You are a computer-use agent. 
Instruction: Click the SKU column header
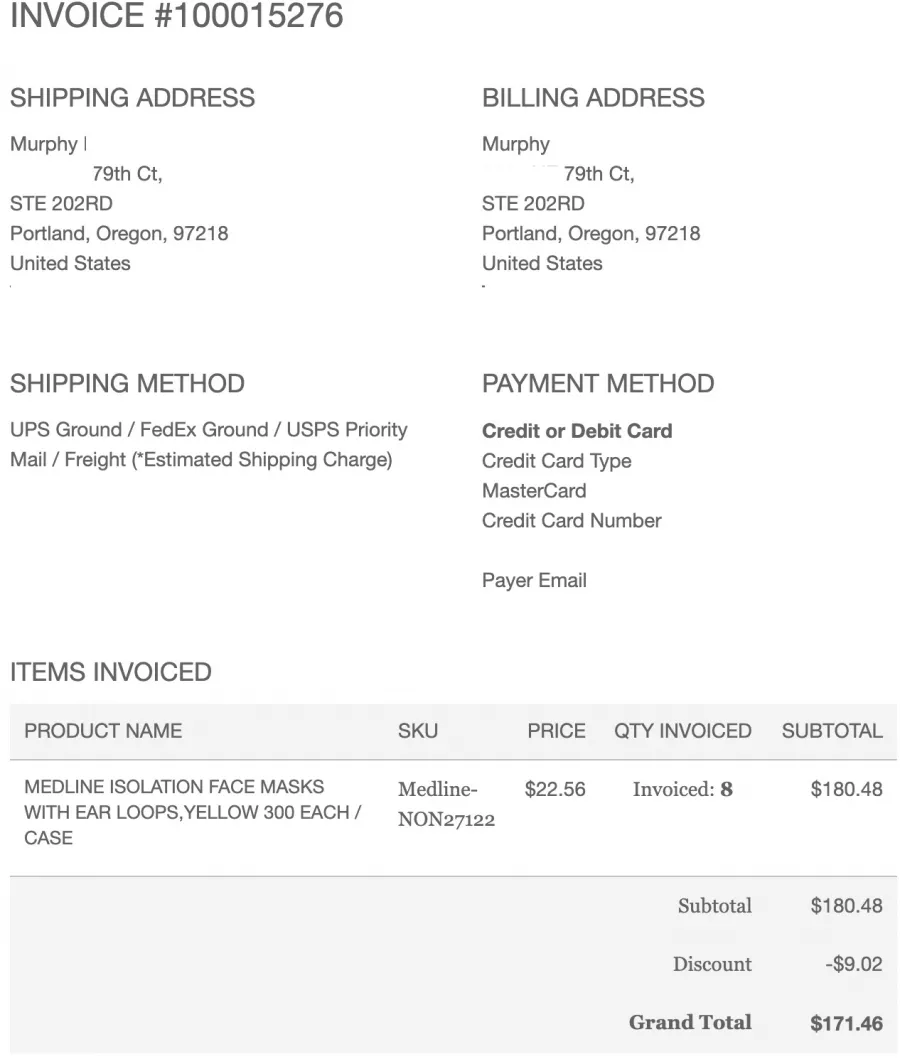pyautogui.click(x=417, y=731)
